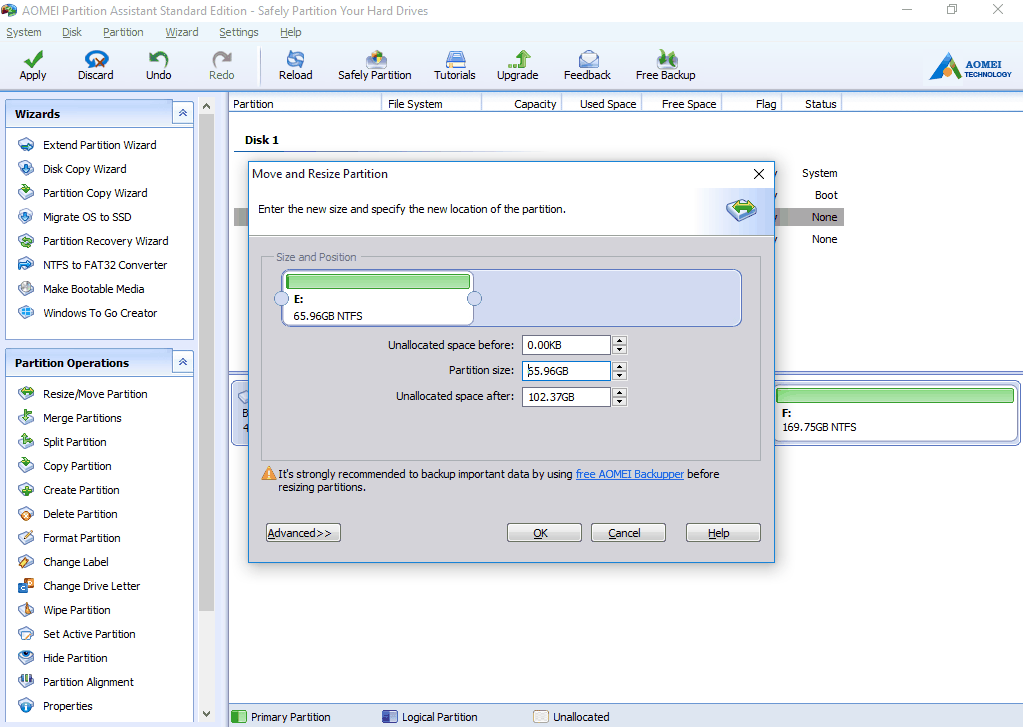Click Help button in resize dialog
The image size is (1023, 727).
[x=723, y=533]
